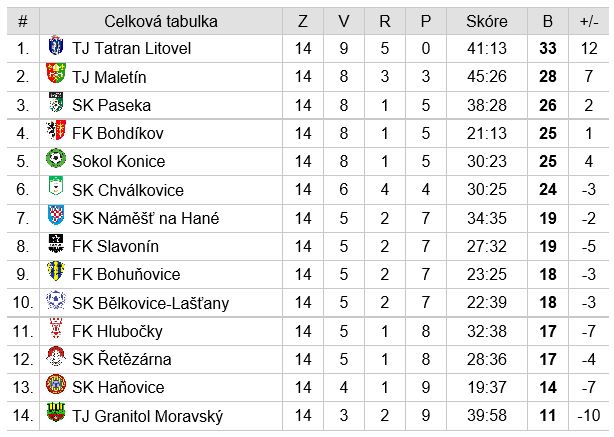Select the SK Náměšť na Hané crest

tap(56, 215)
